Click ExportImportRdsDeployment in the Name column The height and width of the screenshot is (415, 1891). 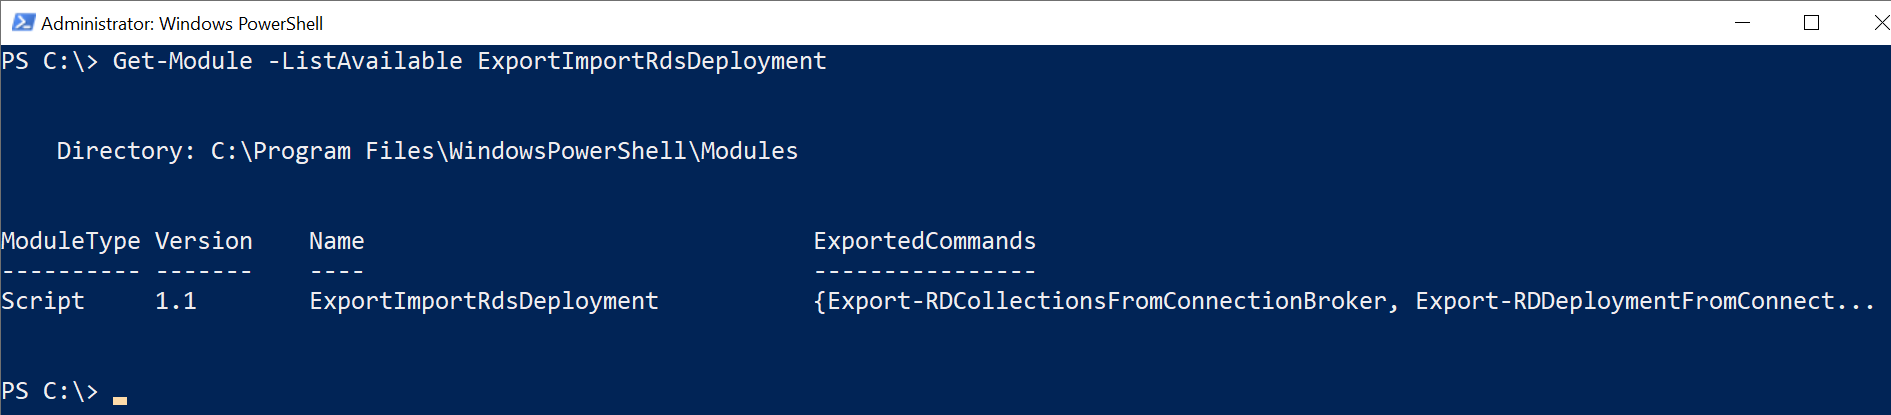point(484,301)
